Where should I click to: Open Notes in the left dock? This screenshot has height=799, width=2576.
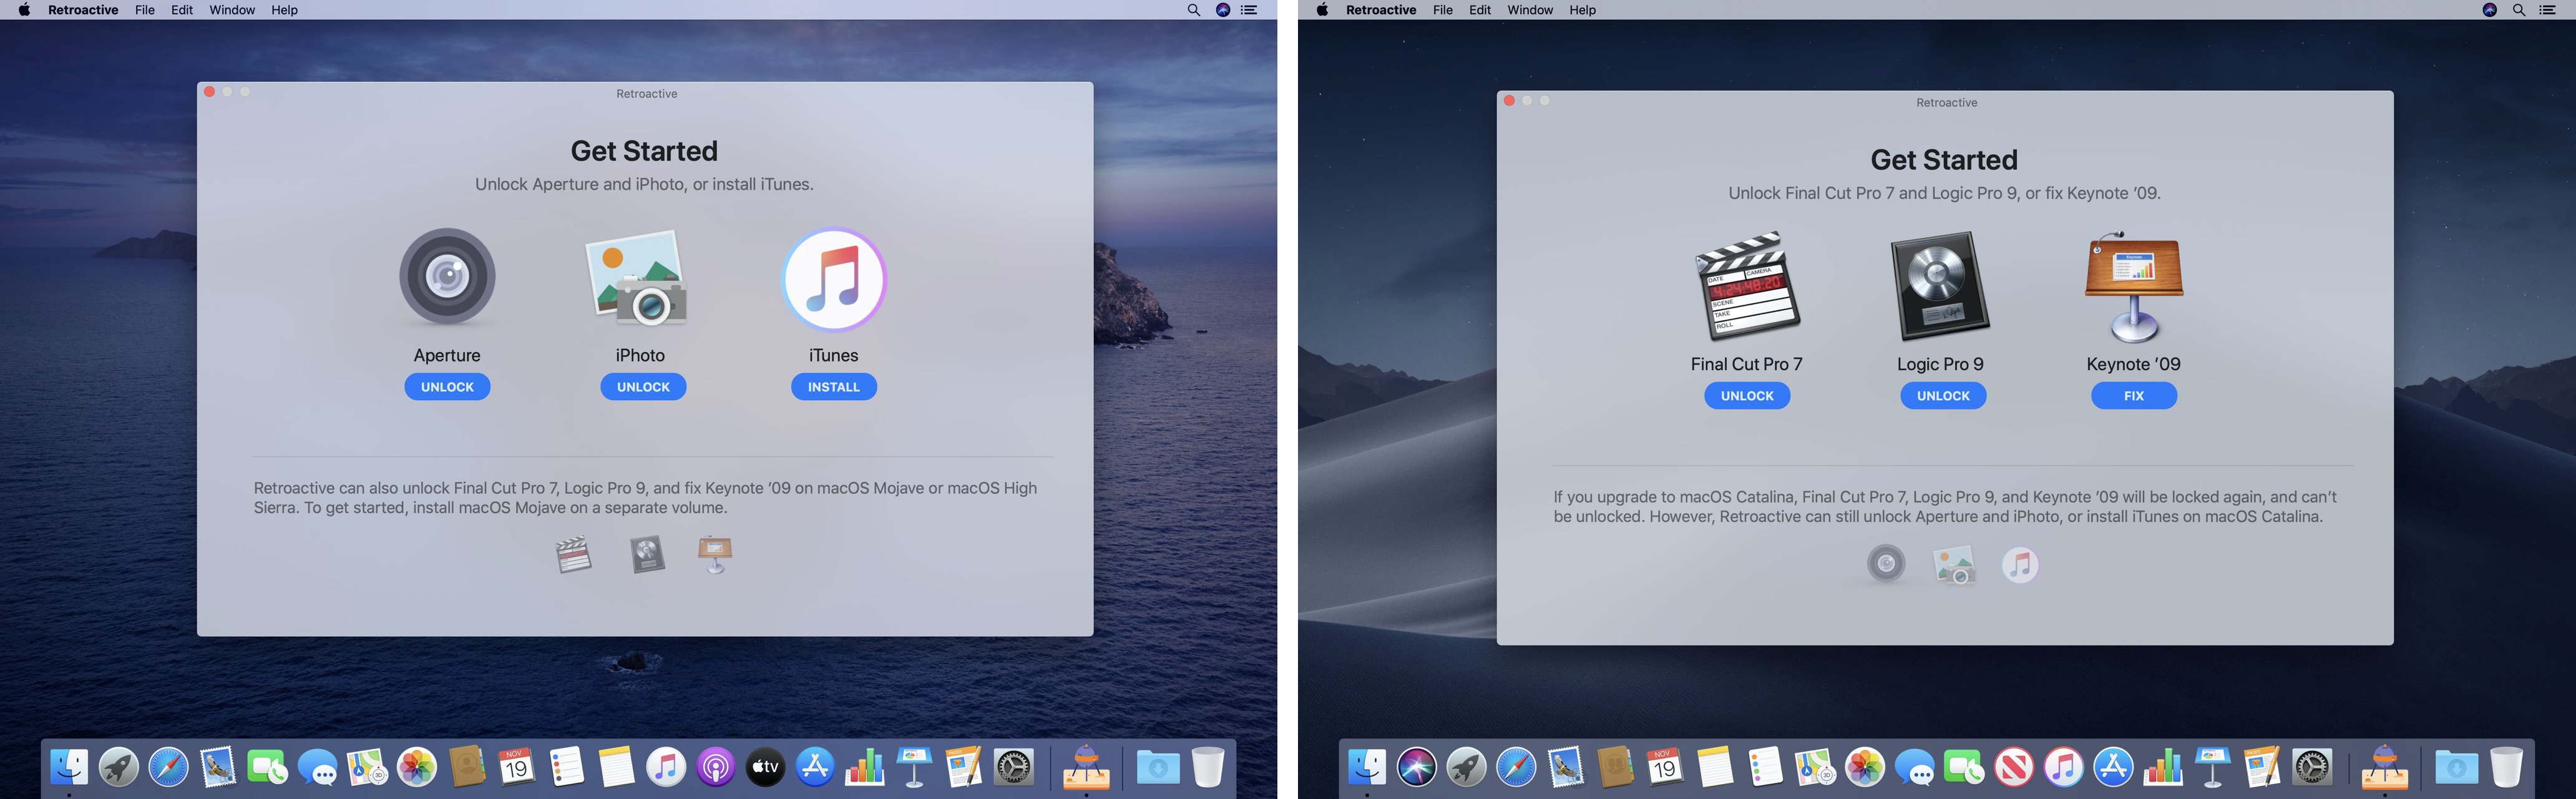coord(616,768)
